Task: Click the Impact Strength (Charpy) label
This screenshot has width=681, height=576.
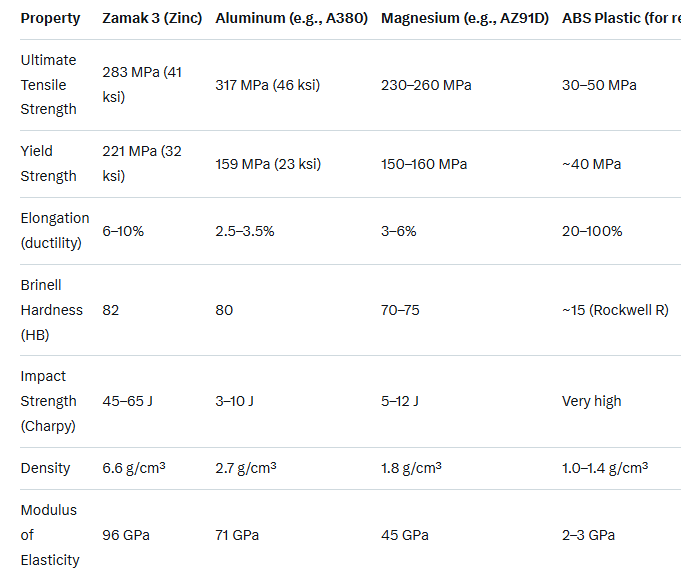Action: coord(48,401)
